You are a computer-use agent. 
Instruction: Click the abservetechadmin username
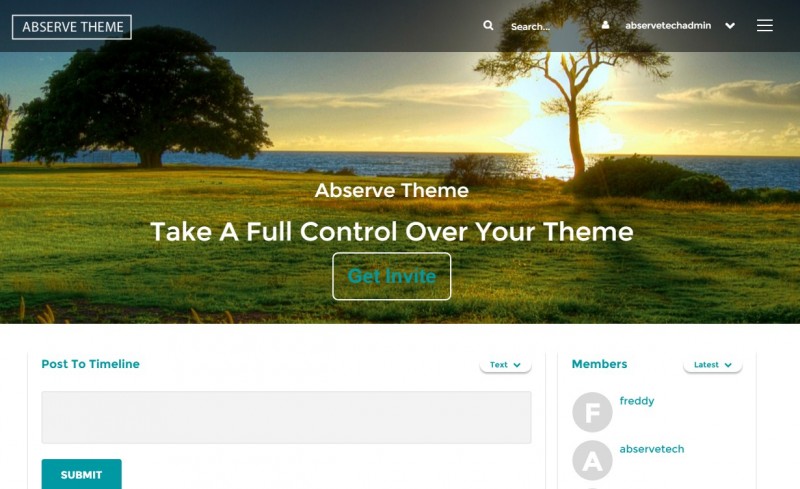point(668,26)
